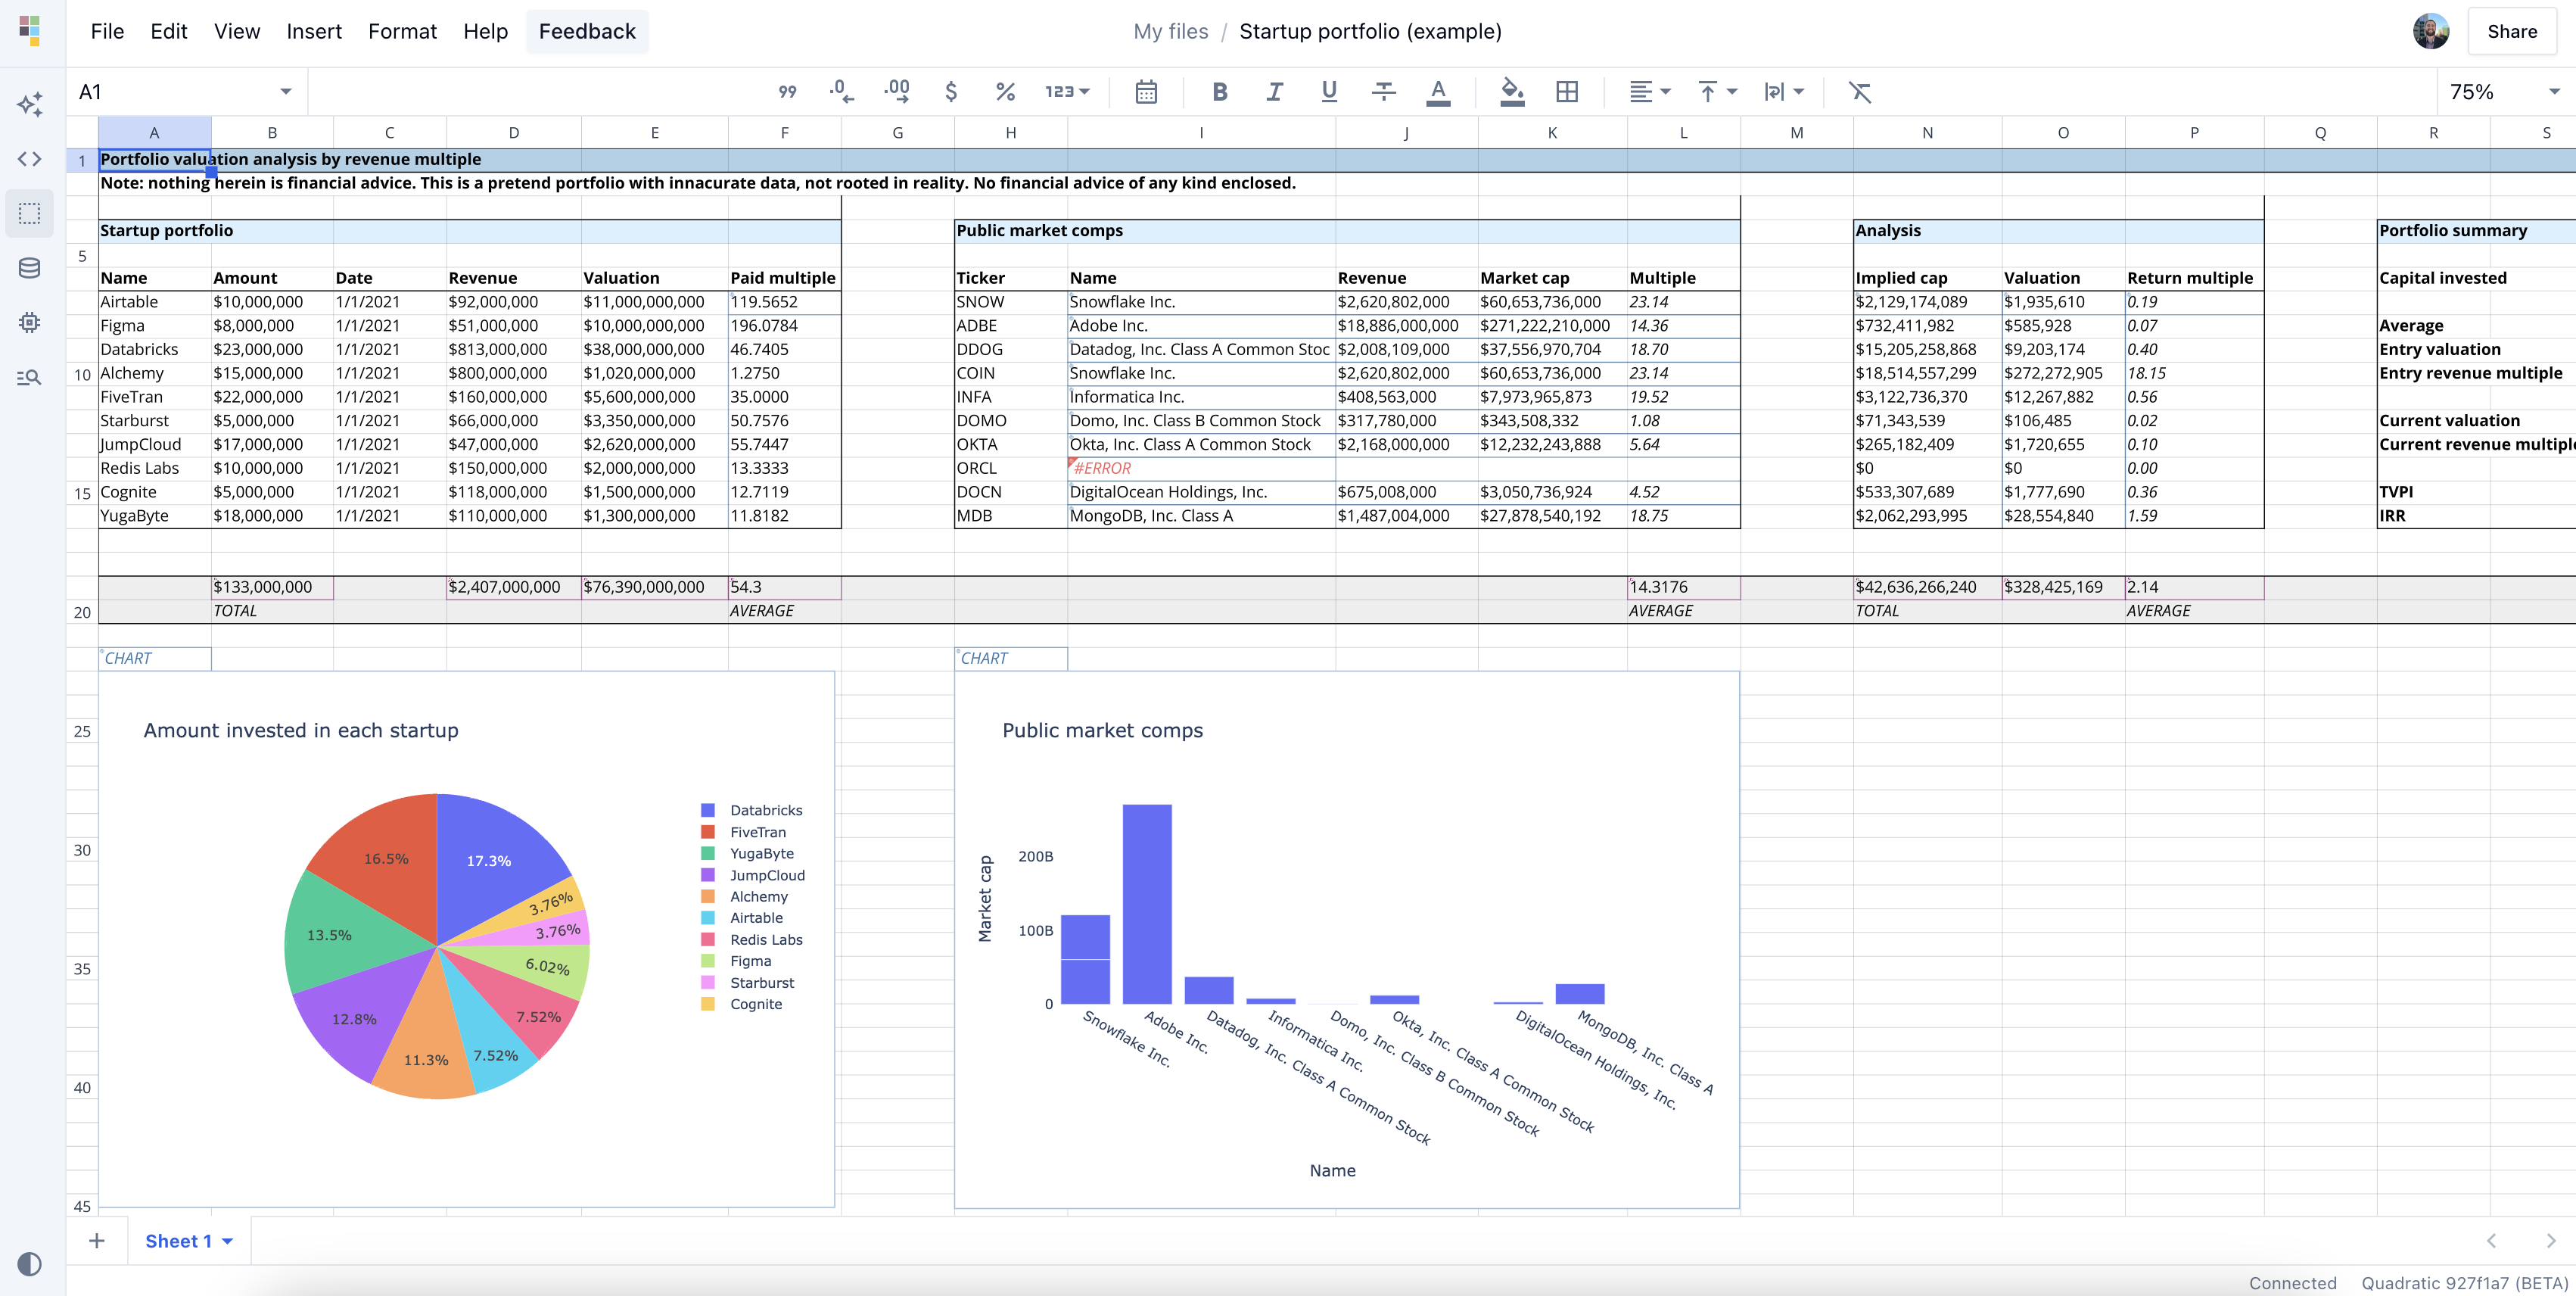
Task: Toggle Redis Labs legend entry
Action: coord(752,940)
